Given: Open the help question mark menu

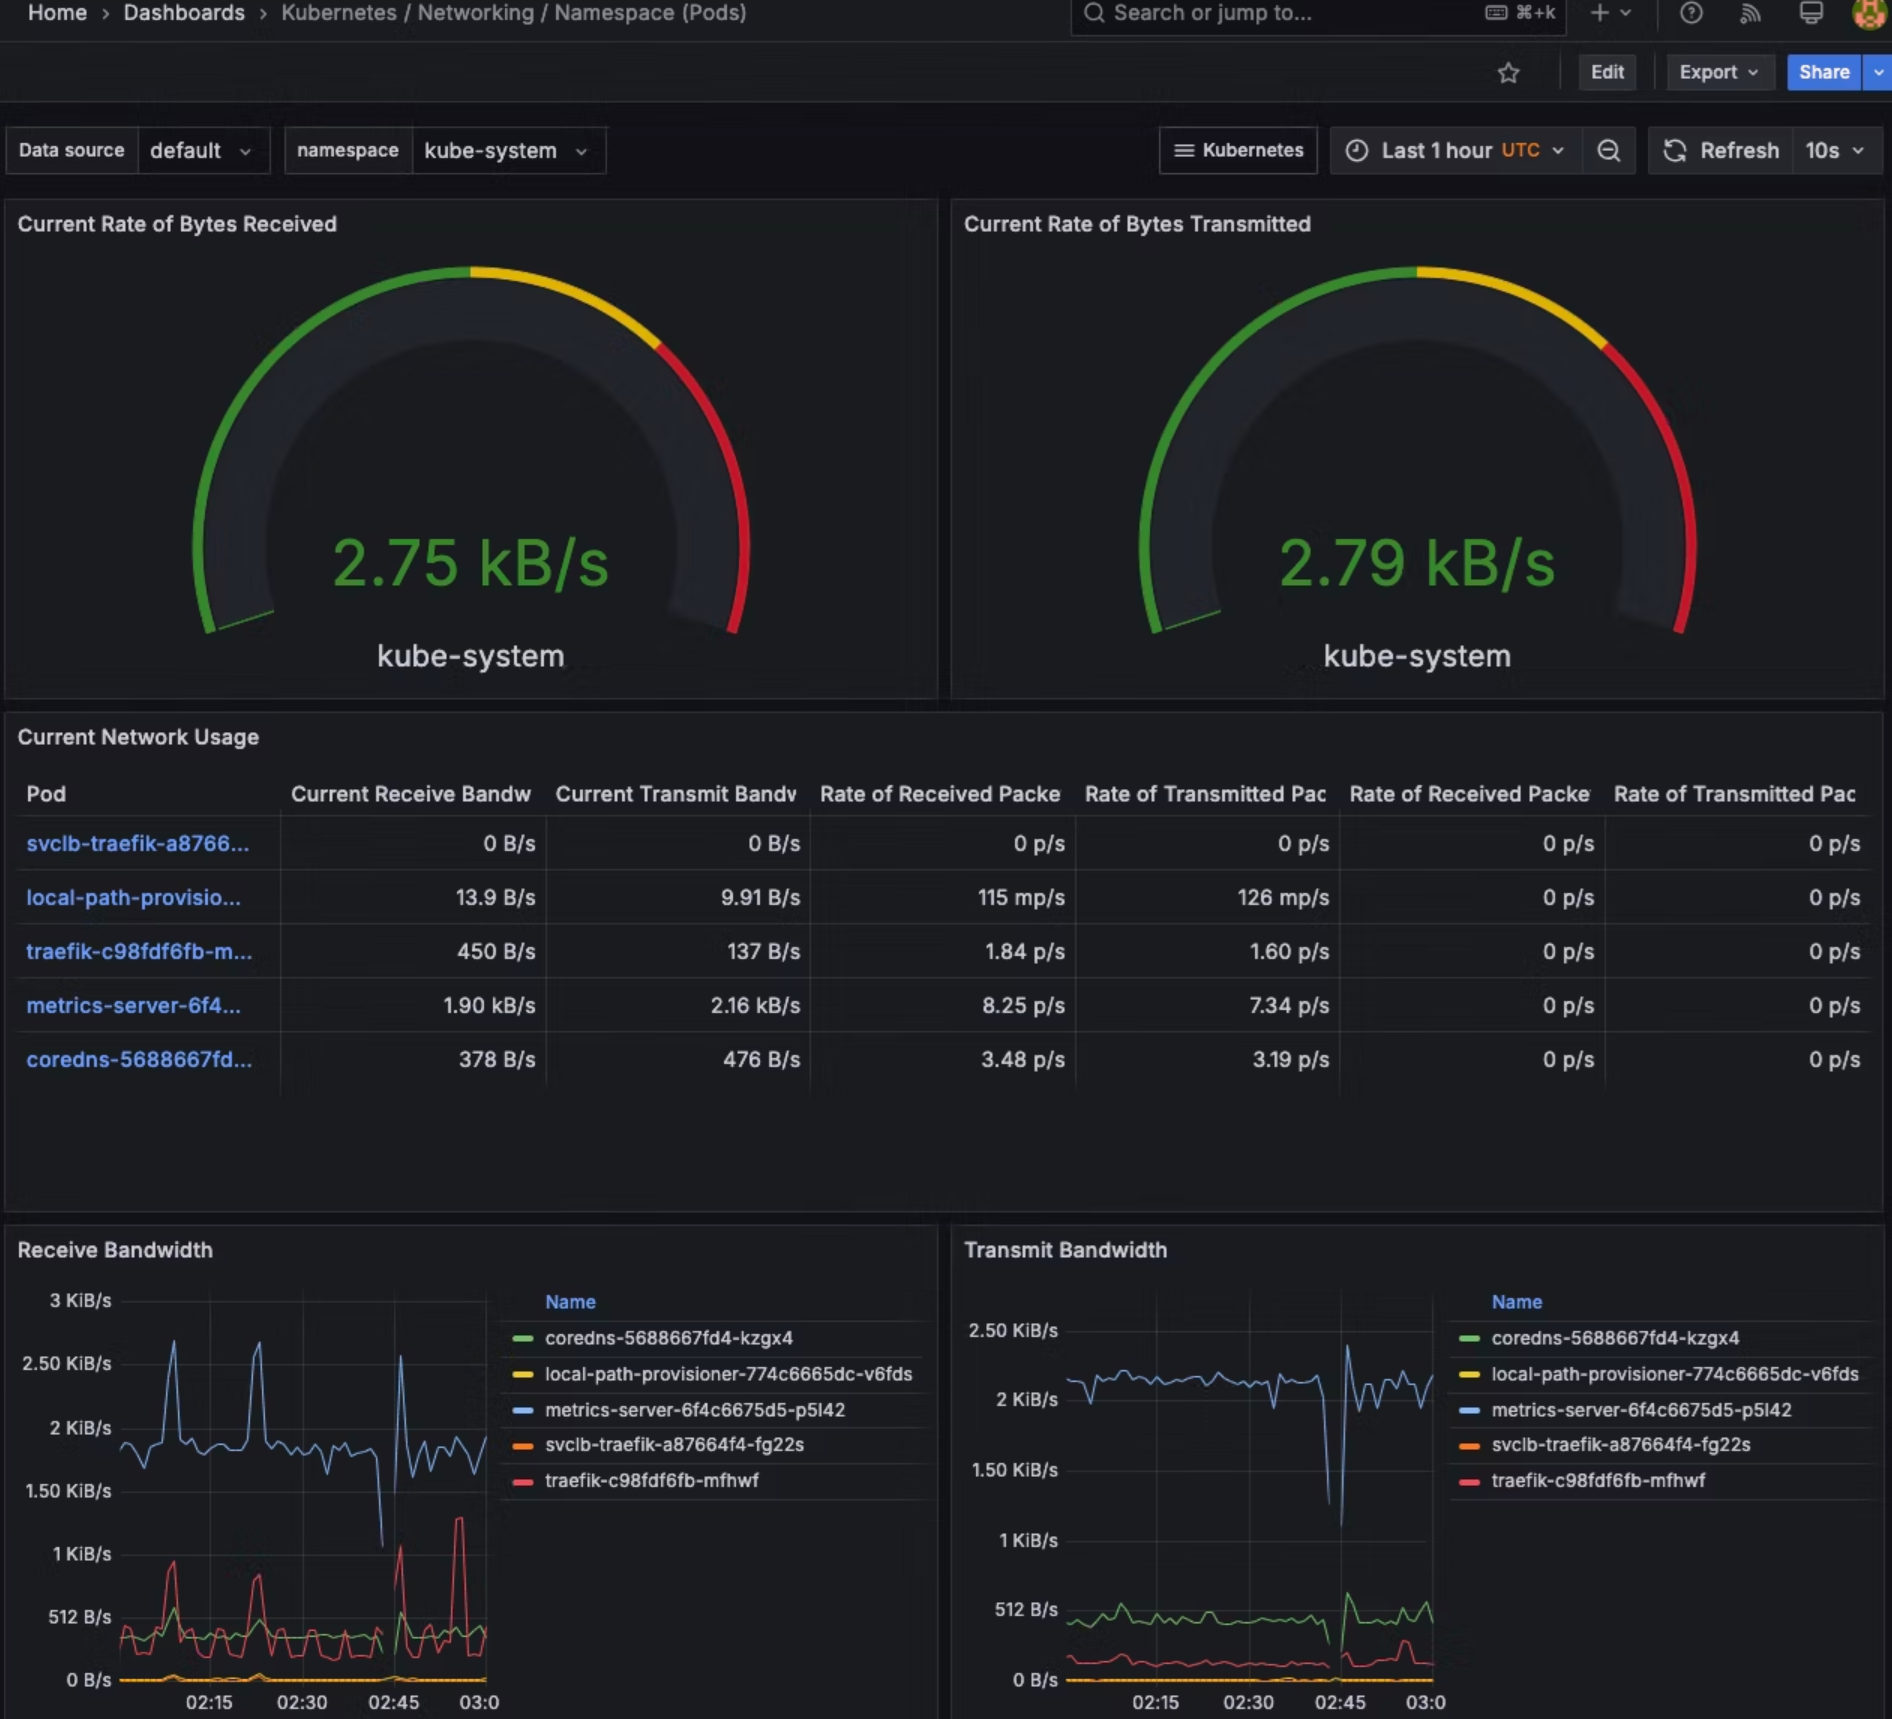Looking at the screenshot, I should click(1691, 13).
